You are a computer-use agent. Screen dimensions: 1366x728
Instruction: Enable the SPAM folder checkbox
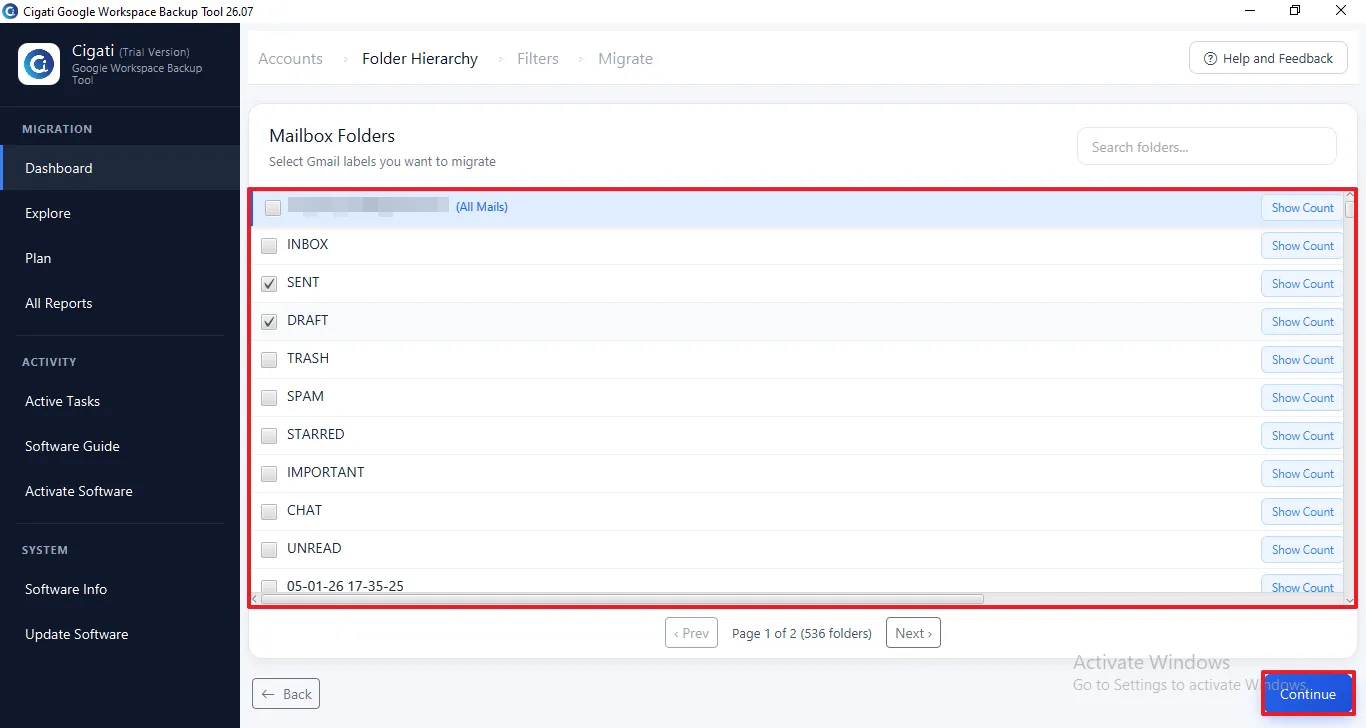tap(269, 398)
